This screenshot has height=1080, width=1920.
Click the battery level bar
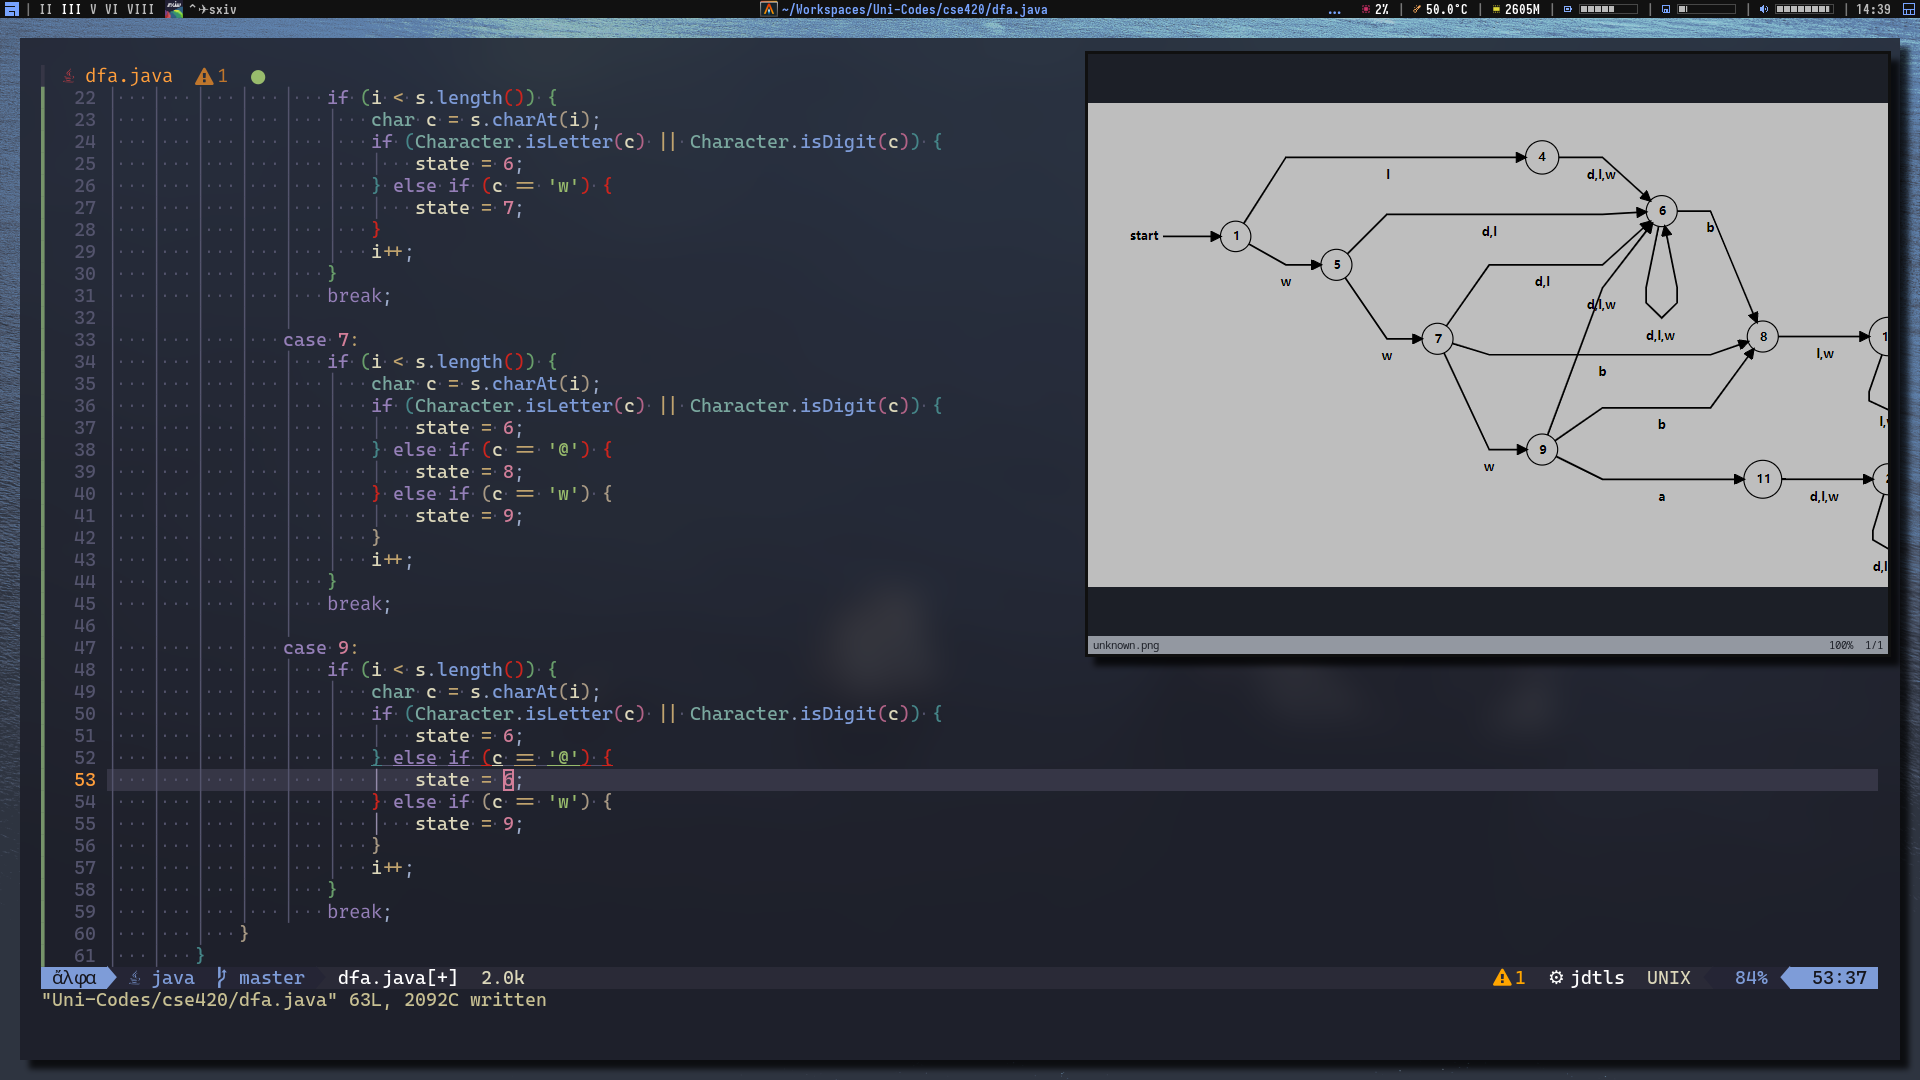pyautogui.click(x=1608, y=9)
